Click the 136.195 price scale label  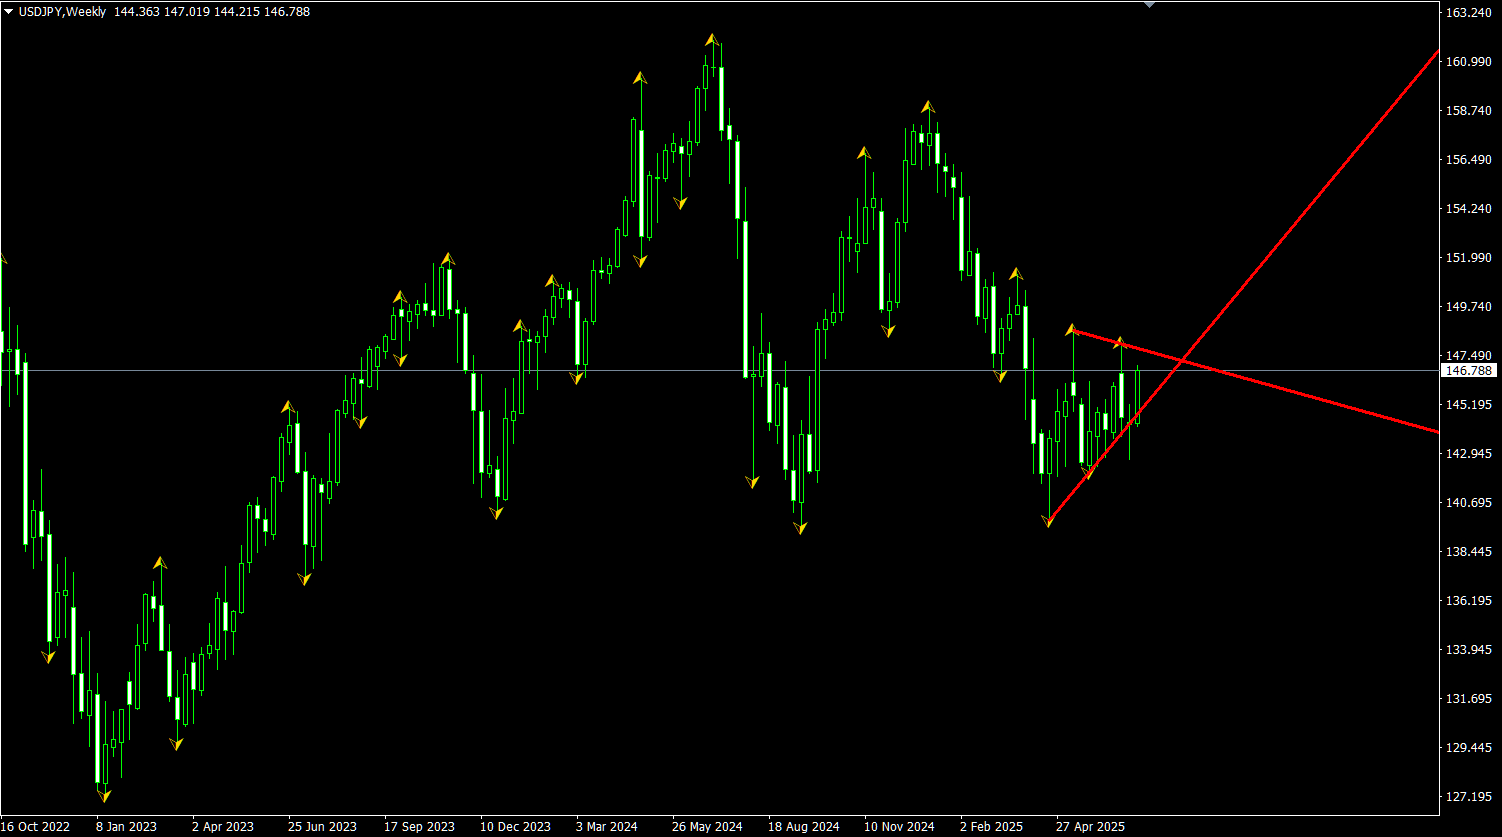click(x=1468, y=600)
